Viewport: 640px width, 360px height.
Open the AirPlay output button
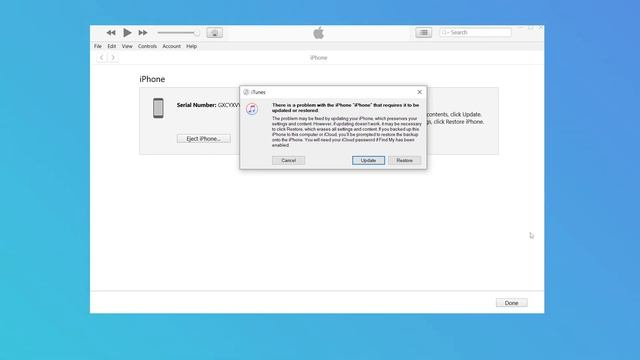(215, 33)
